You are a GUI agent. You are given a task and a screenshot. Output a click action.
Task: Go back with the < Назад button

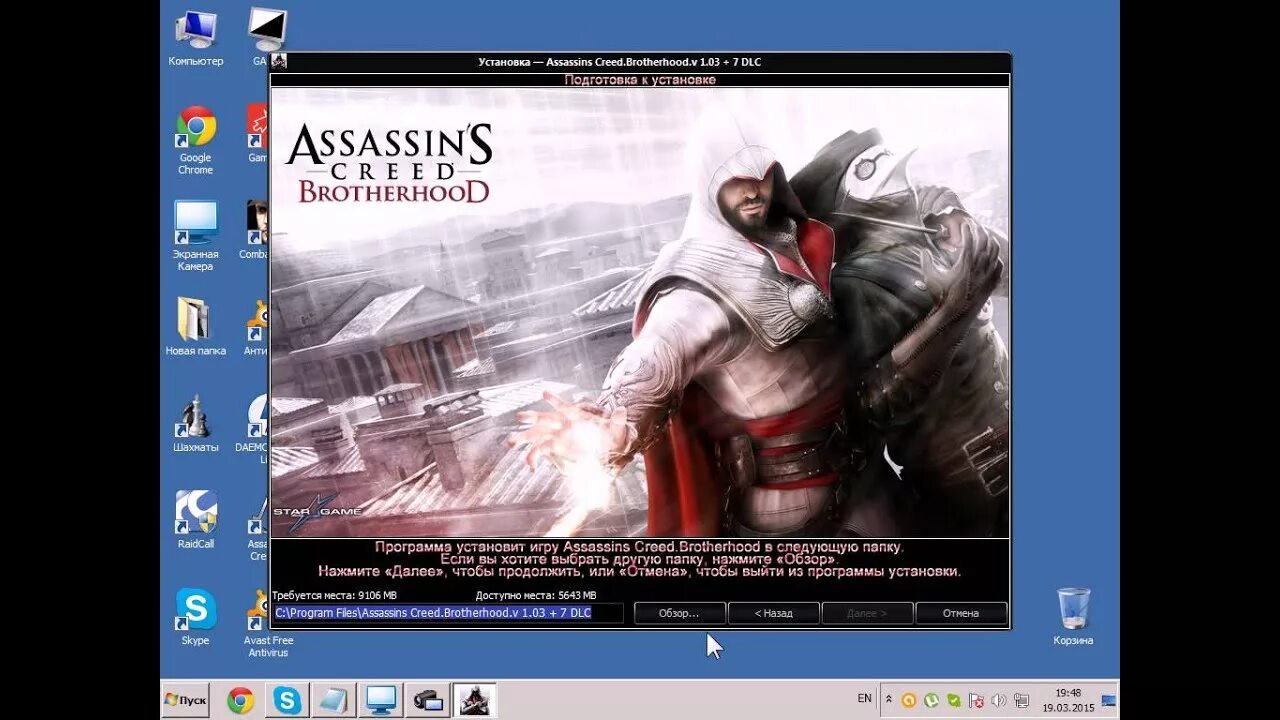pos(773,613)
